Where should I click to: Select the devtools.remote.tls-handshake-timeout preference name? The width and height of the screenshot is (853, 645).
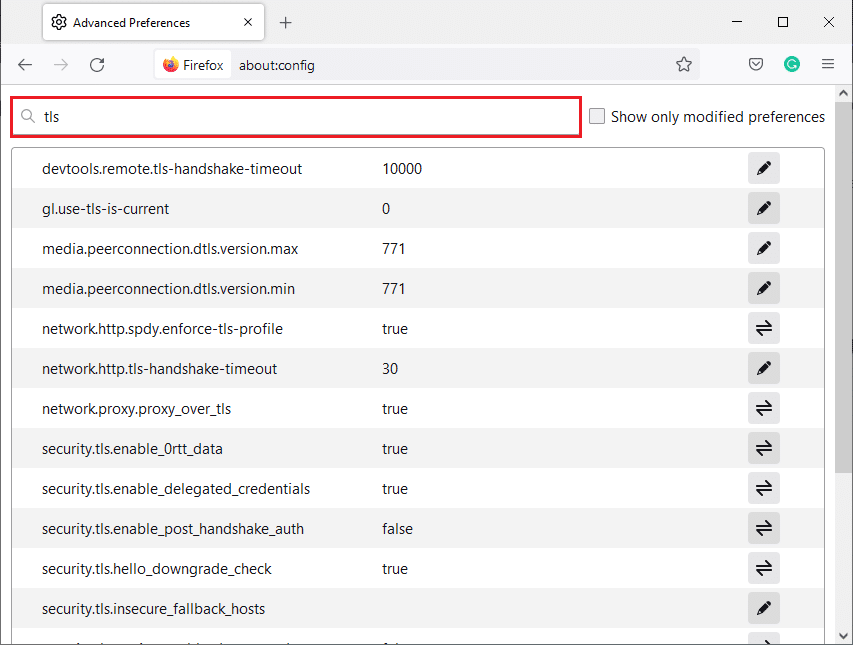coord(172,169)
